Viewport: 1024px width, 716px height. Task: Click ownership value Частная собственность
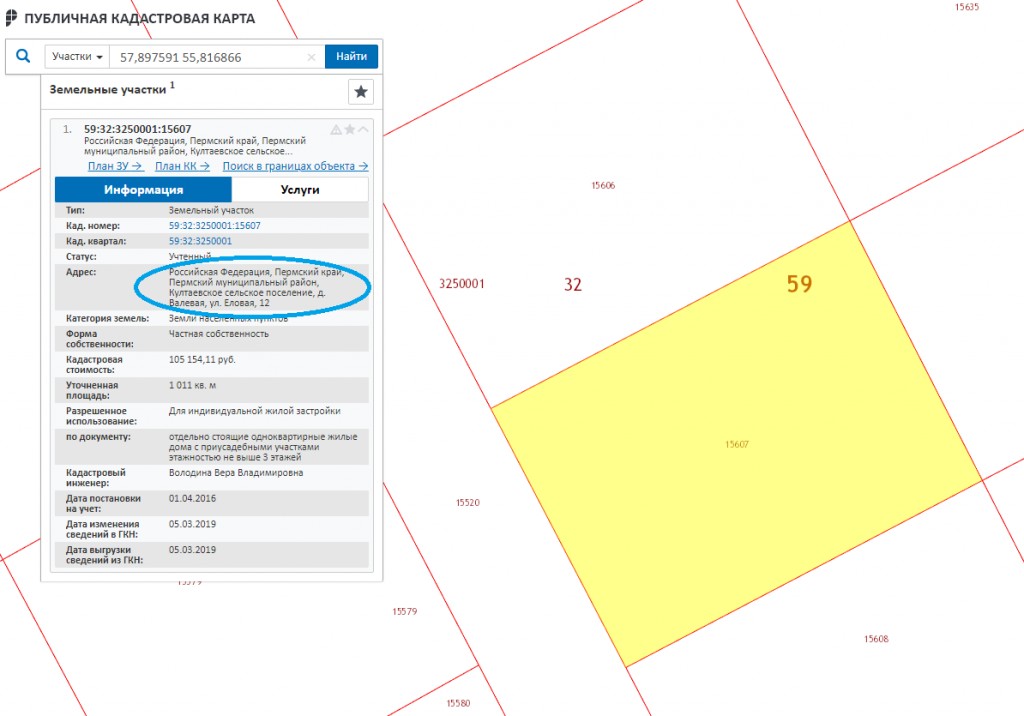(x=219, y=334)
